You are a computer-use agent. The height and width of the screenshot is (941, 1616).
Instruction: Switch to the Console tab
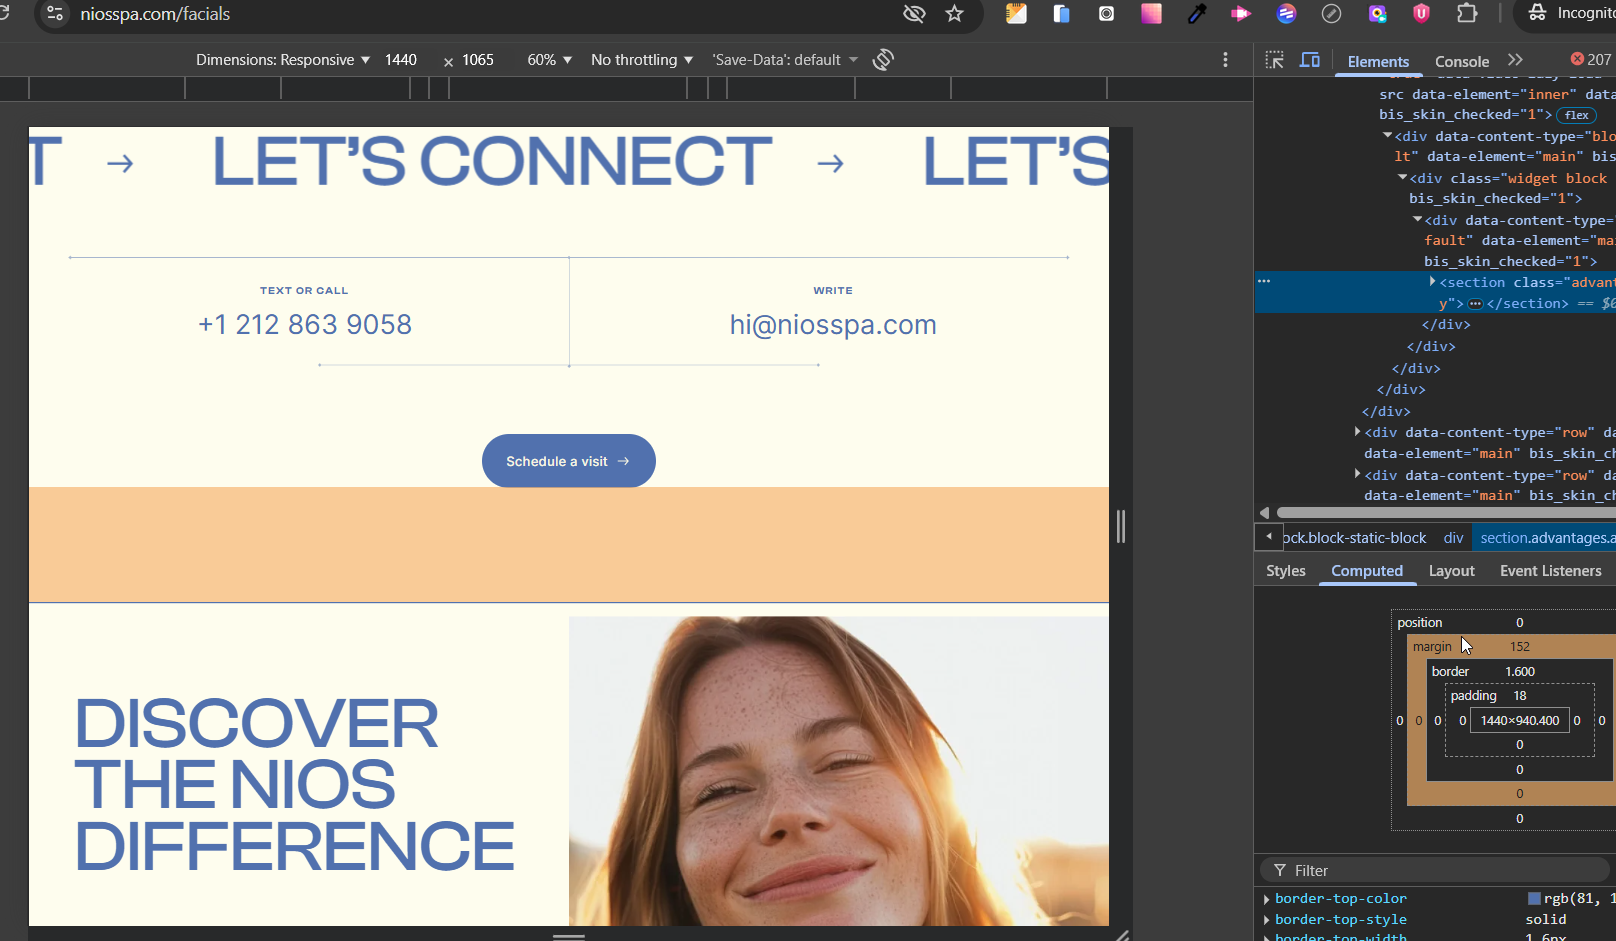point(1461,61)
